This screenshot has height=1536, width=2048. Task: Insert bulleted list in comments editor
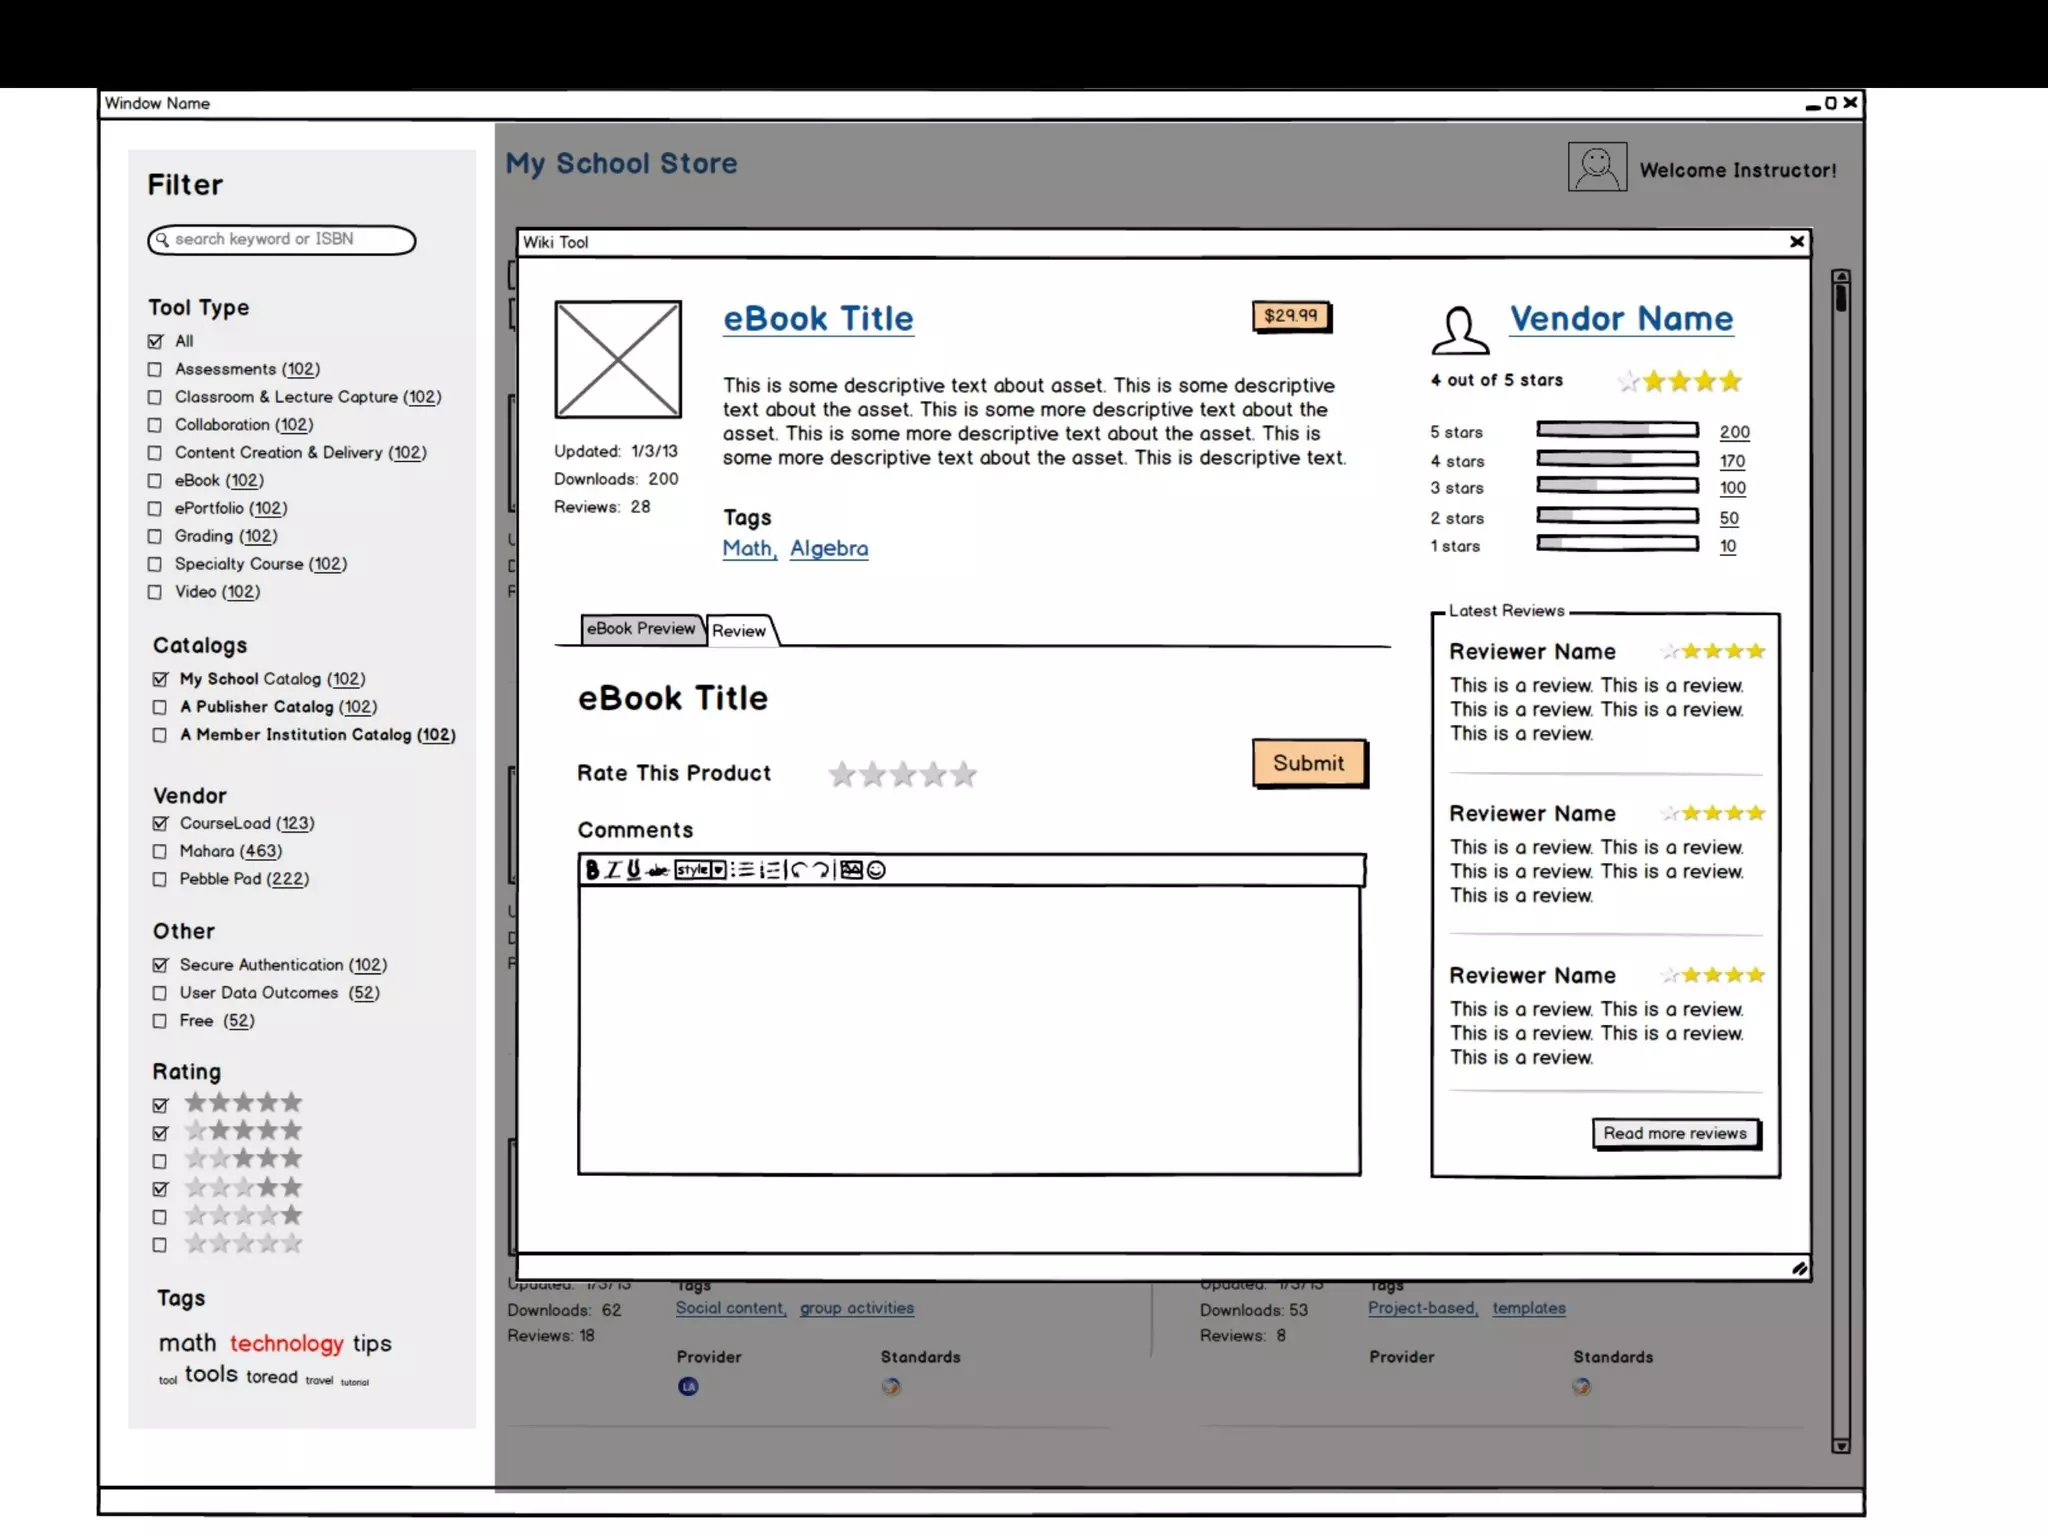point(743,870)
